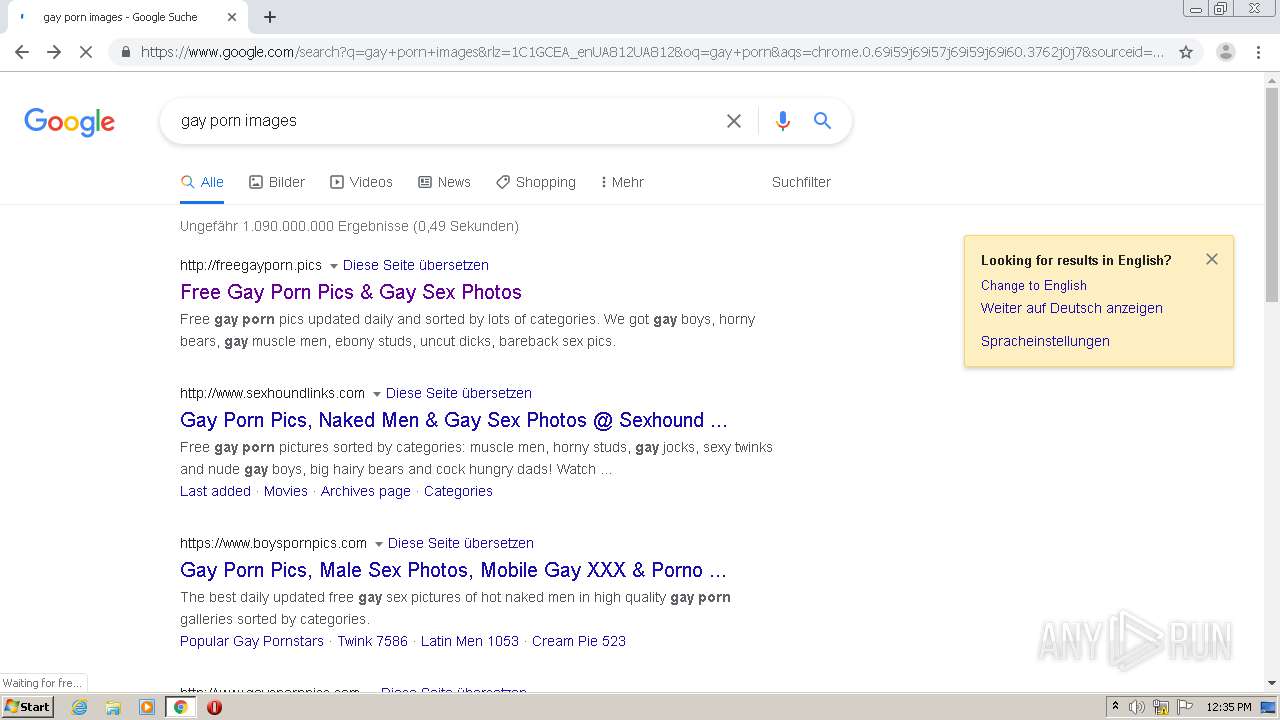1280x720 pixels.
Task: Click the browser address bar URL
Action: point(650,52)
